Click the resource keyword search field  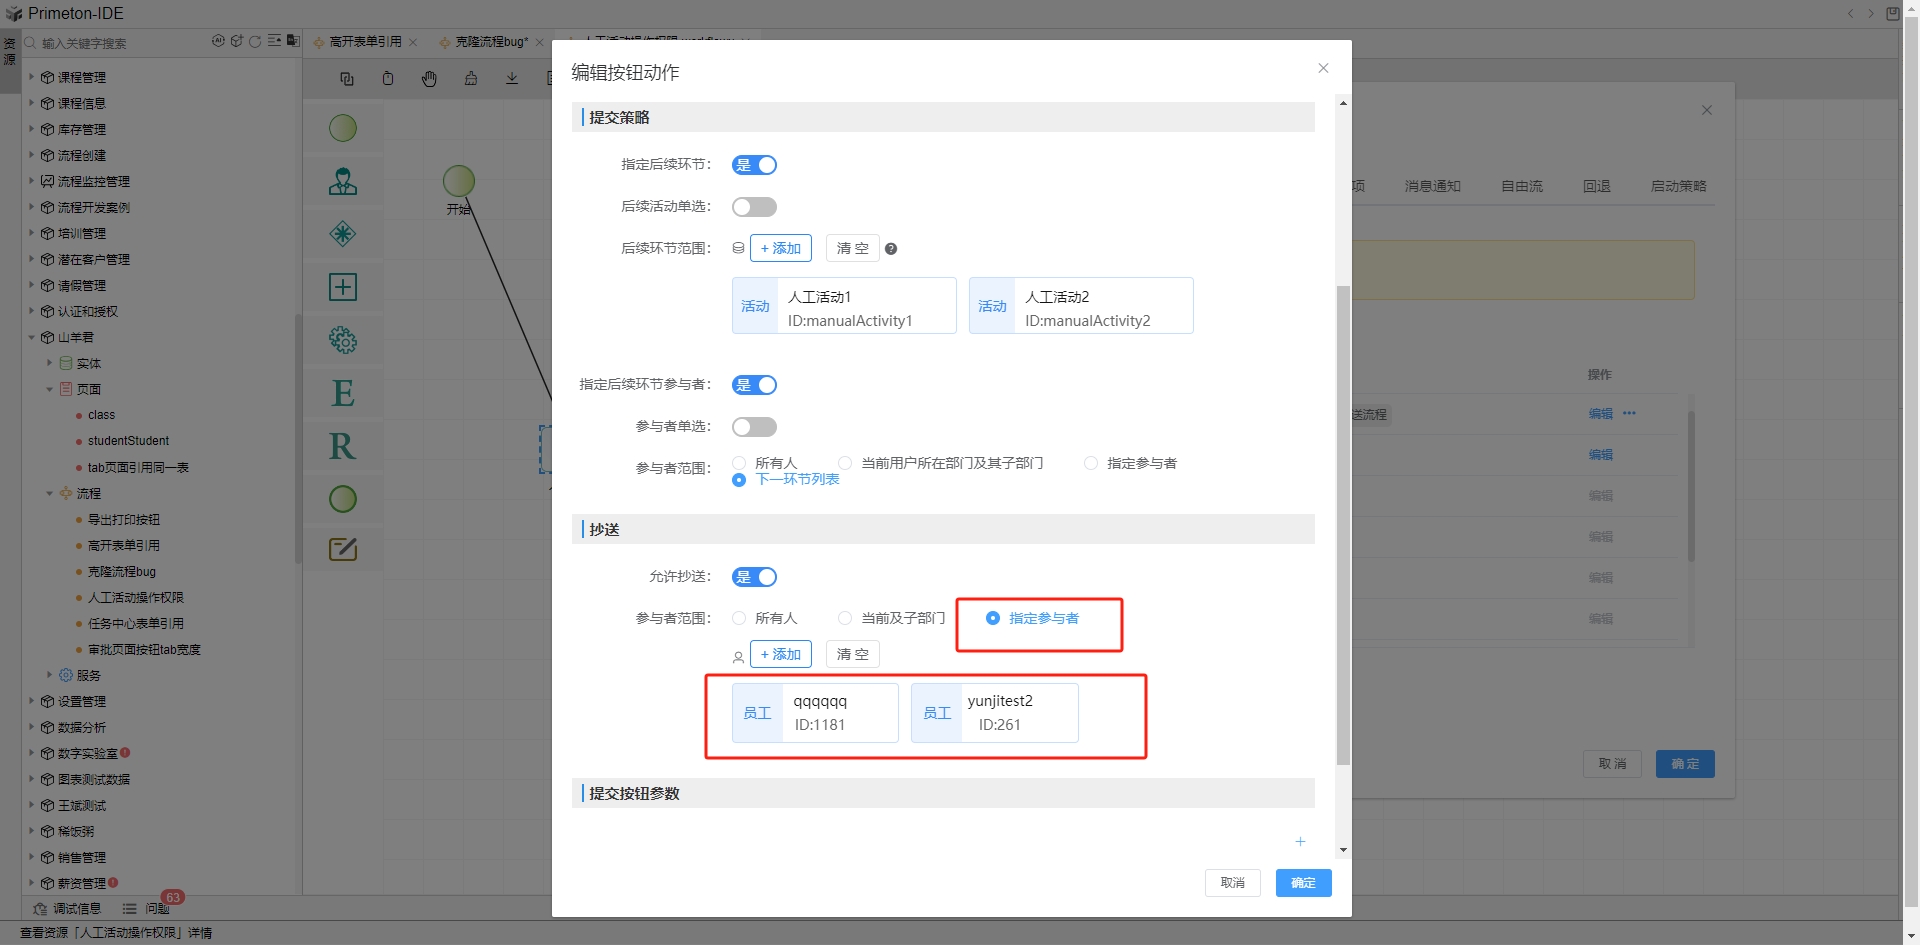coord(120,43)
